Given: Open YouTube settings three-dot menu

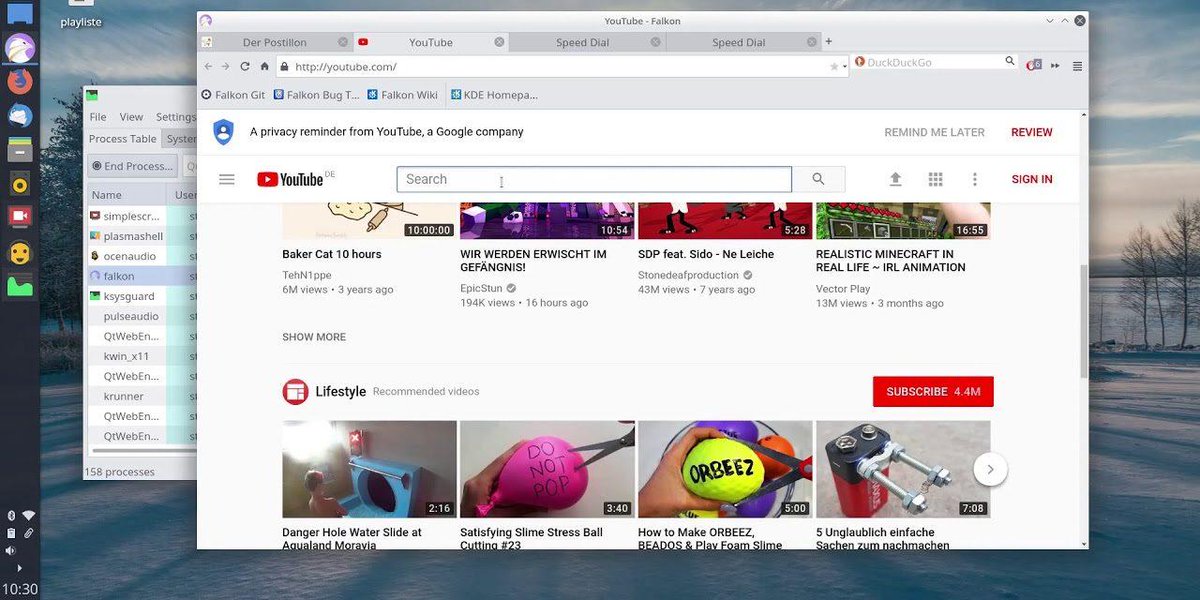Looking at the screenshot, I should pyautogui.click(x=975, y=179).
